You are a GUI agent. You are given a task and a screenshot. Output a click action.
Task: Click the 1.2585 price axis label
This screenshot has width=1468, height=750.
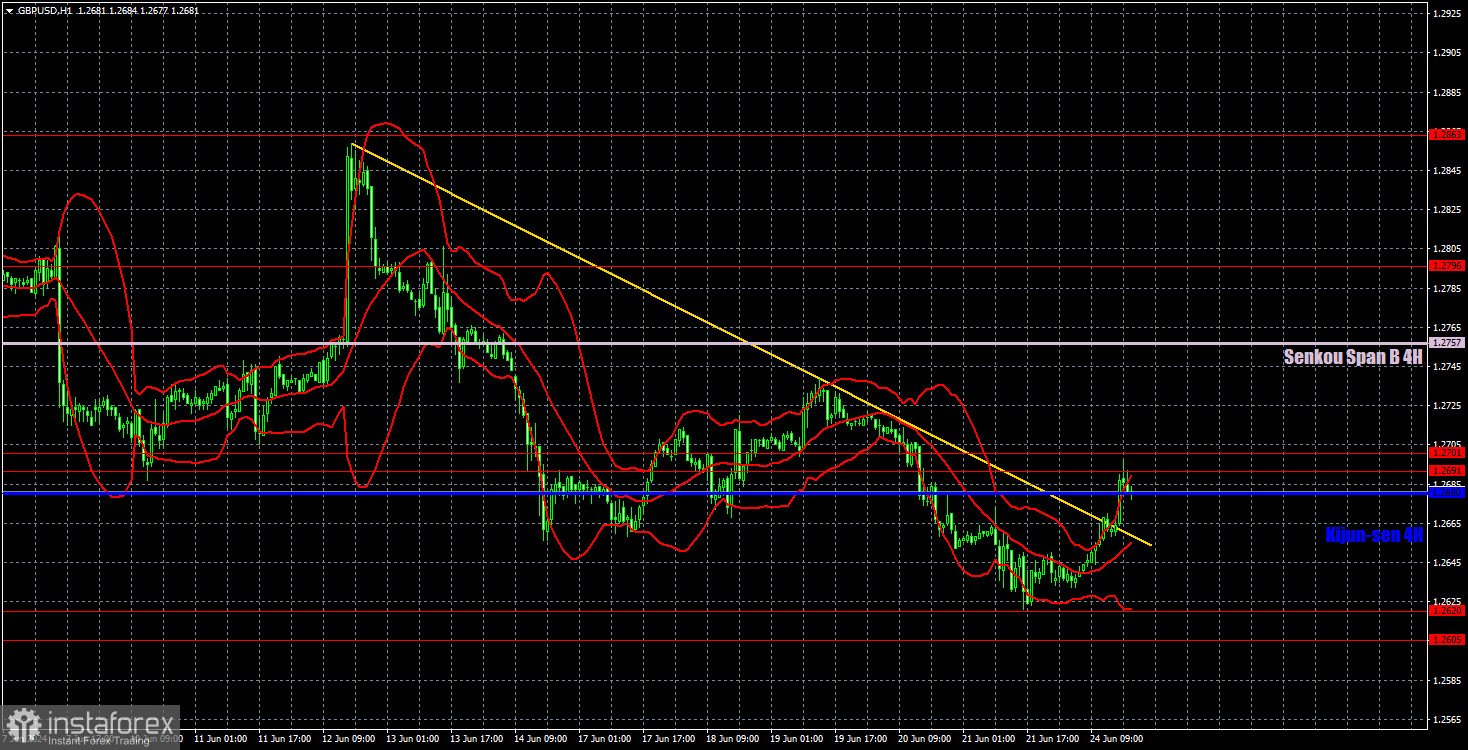(x=1447, y=681)
